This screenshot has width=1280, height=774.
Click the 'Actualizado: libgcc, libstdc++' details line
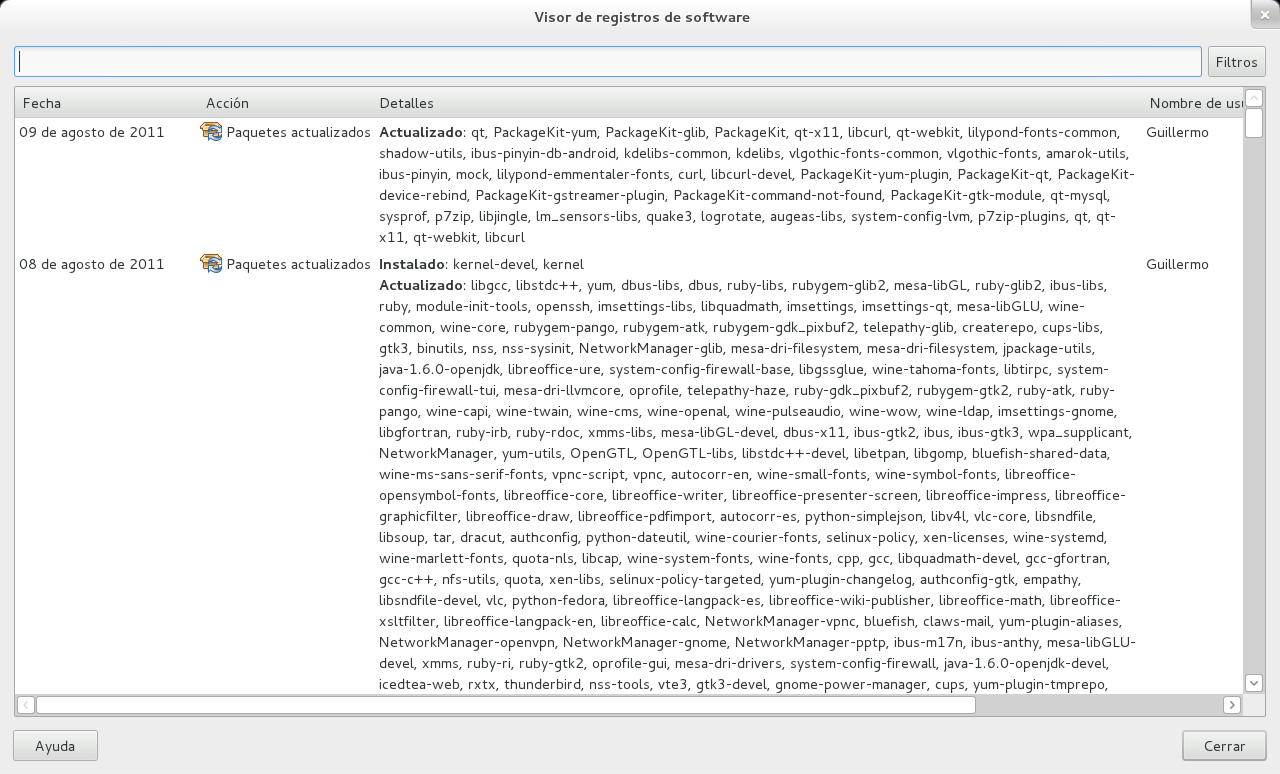pyautogui.click(x=742, y=285)
